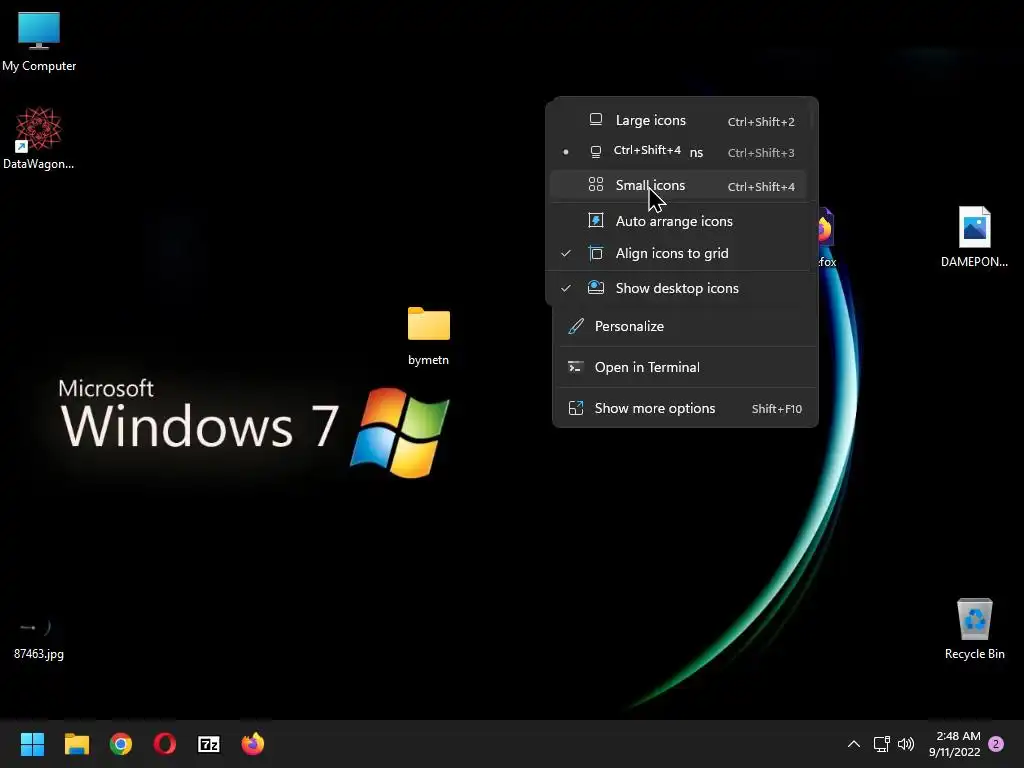Select Personalize in context menu

click(685, 327)
